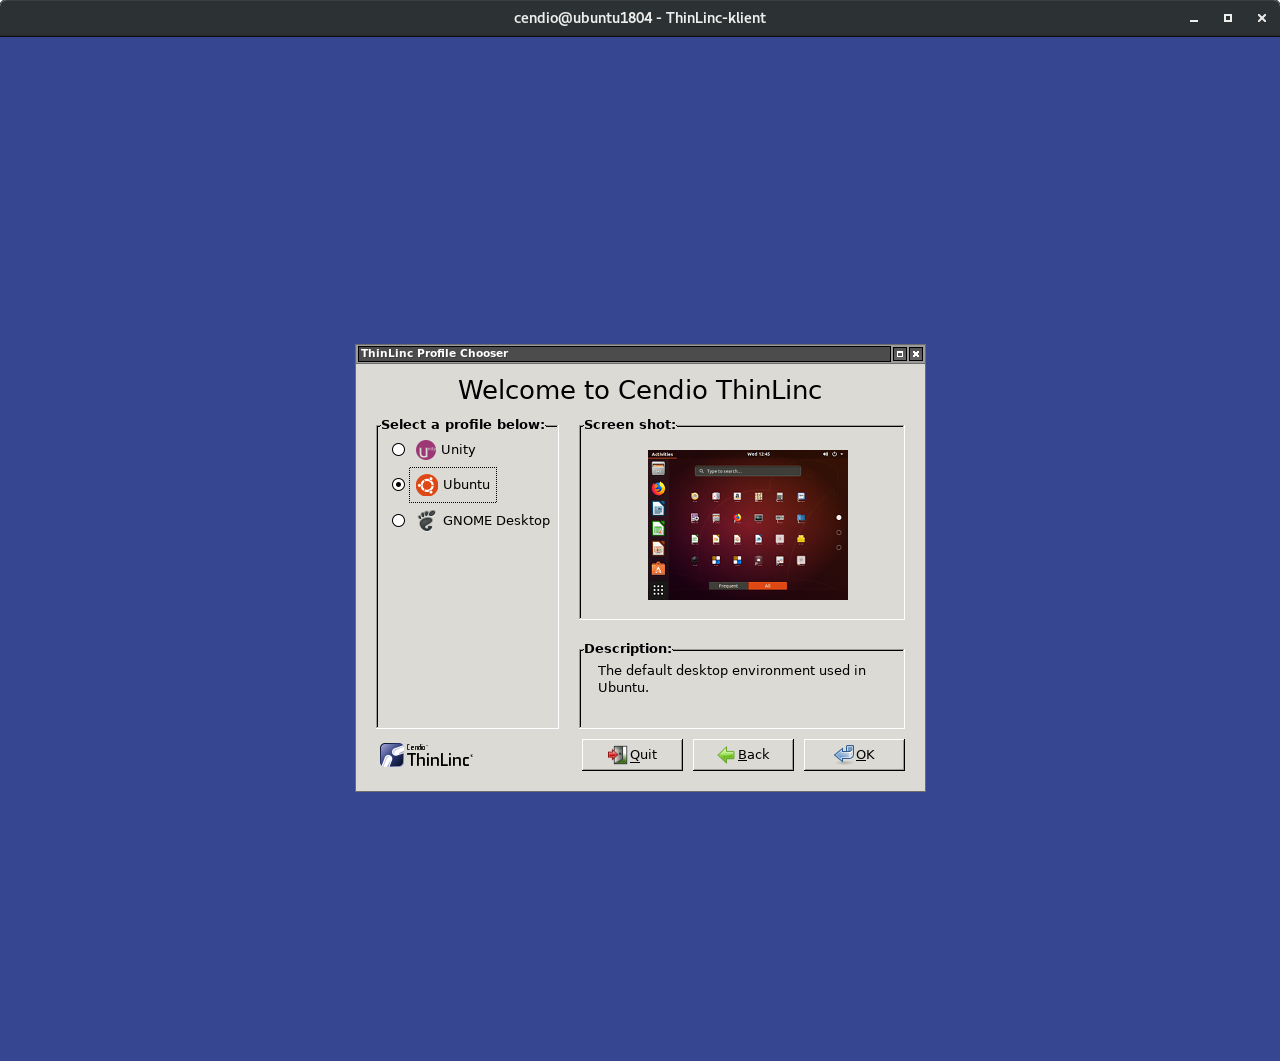This screenshot has width=1280, height=1061.
Task: Maximize the ThinLinc-klient window
Action: pos(1228,18)
